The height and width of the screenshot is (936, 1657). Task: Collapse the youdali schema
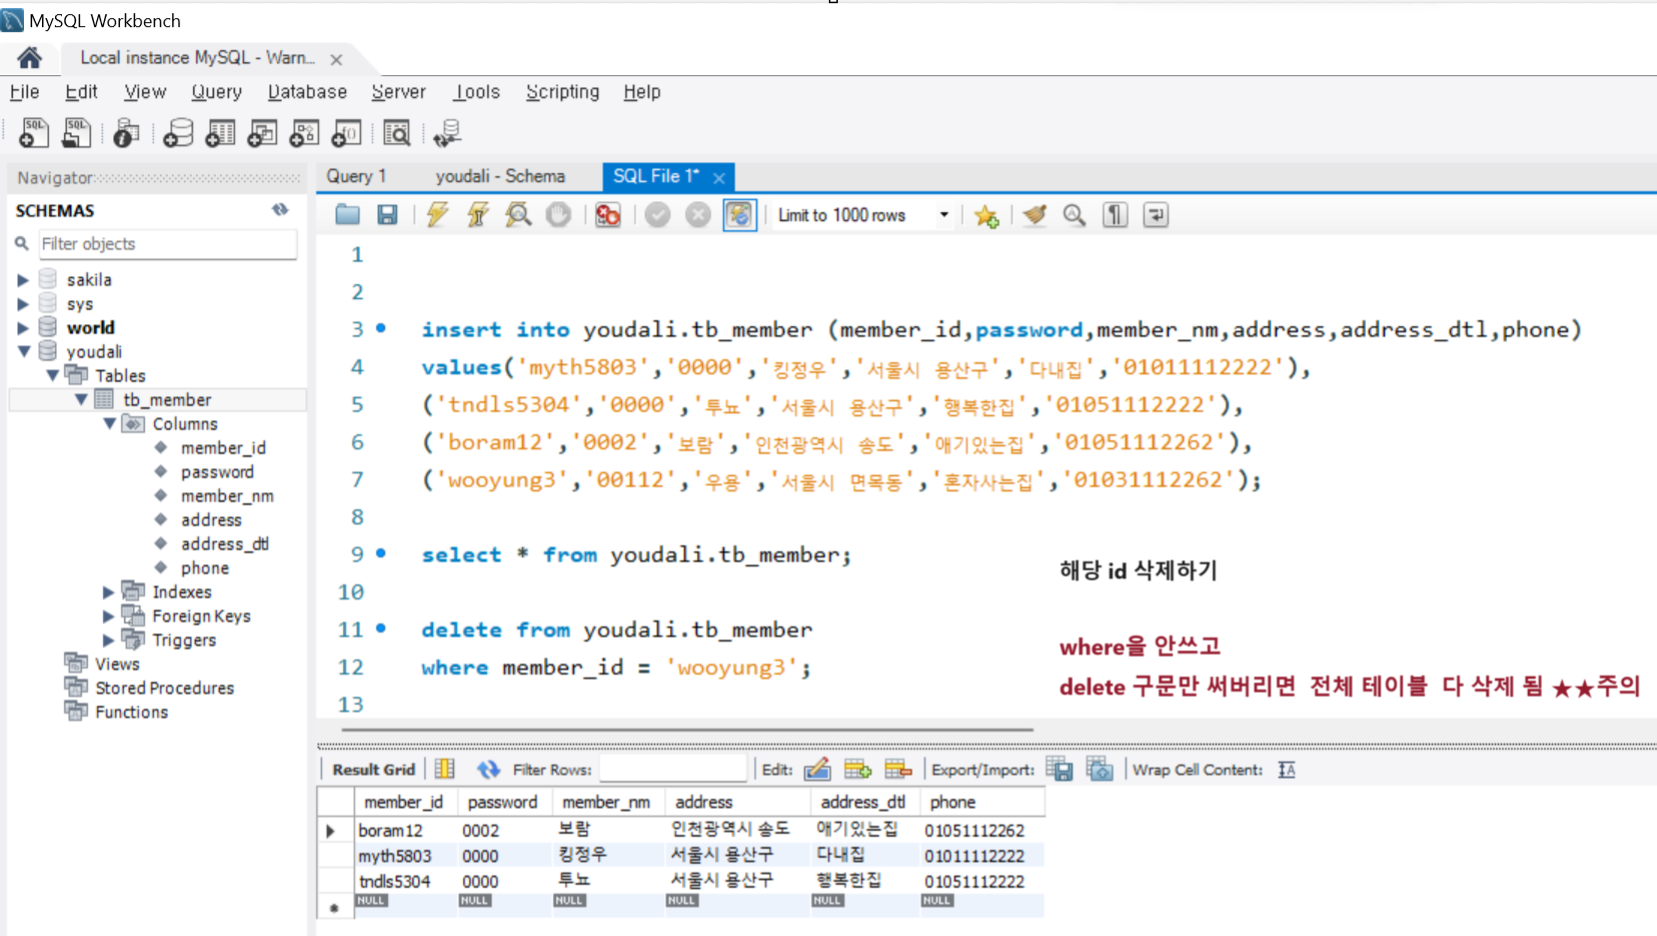pyautogui.click(x=24, y=351)
